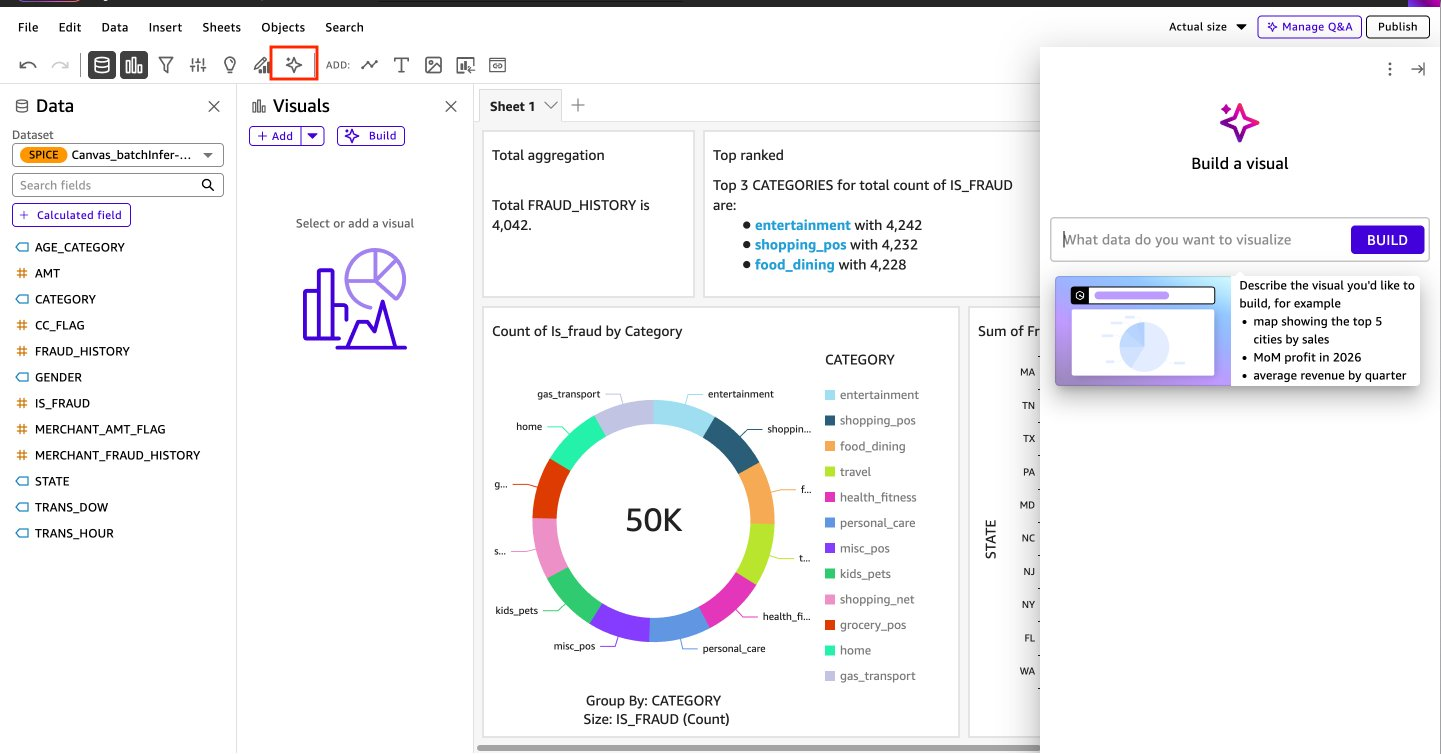
Task: Open the Insert menu
Action: (x=165, y=27)
